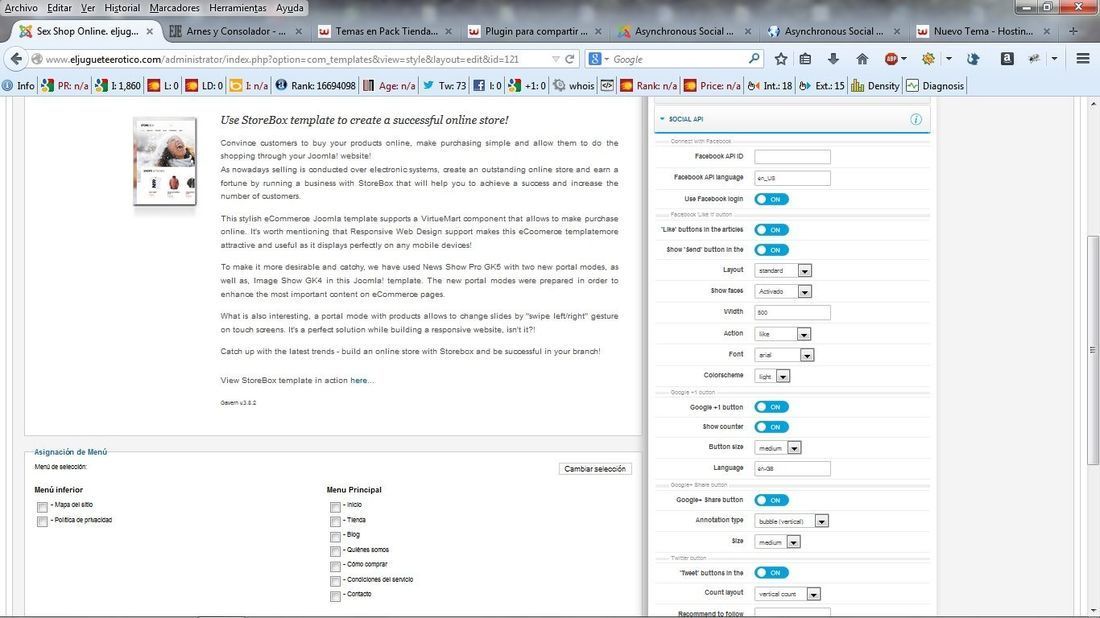Go to browser home page icon
Image resolution: width=1100 pixels, height=618 pixels.
pos(862,60)
